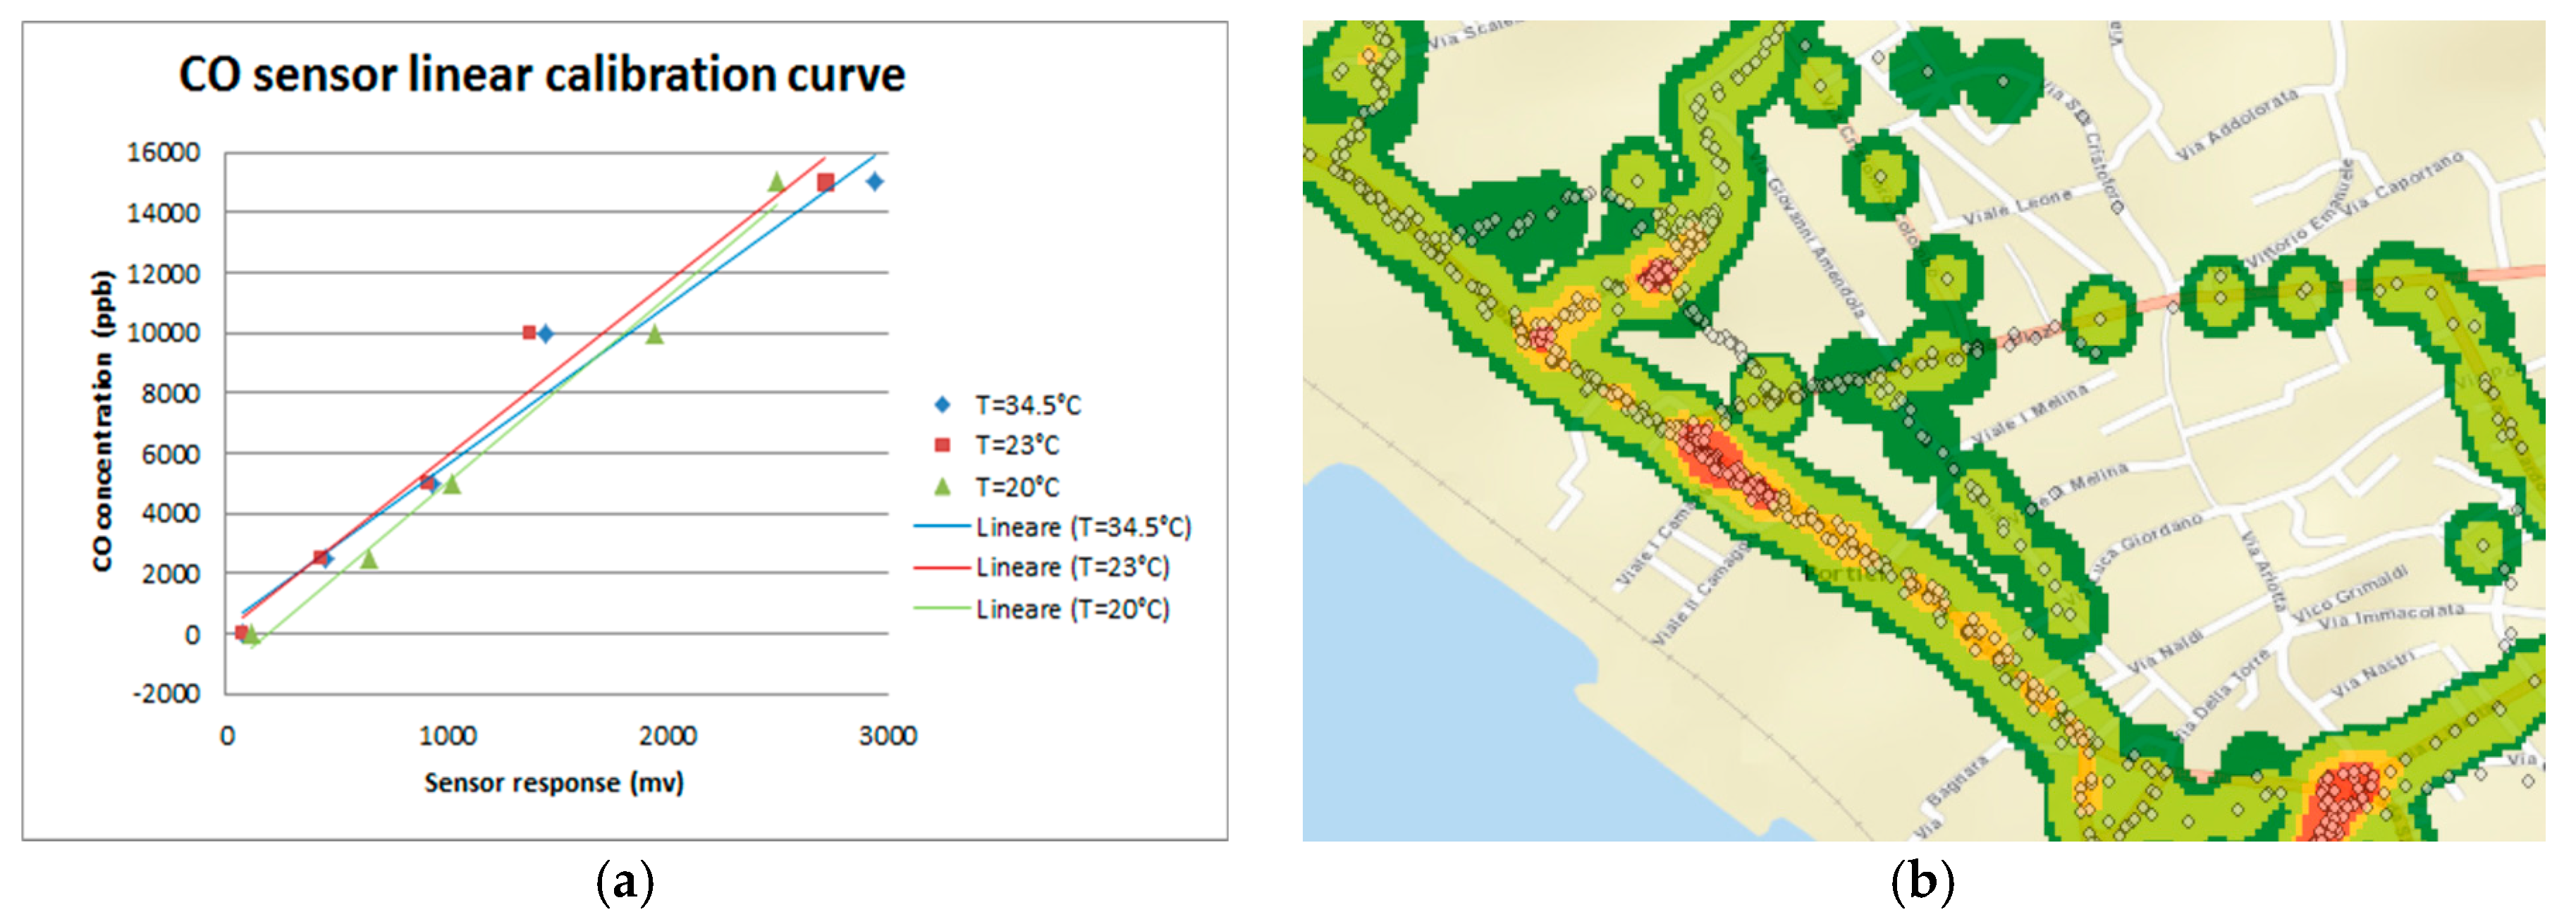Click the green triangle T=20°C legend marker
Screen dimensions: 2576x924
(x=942, y=487)
